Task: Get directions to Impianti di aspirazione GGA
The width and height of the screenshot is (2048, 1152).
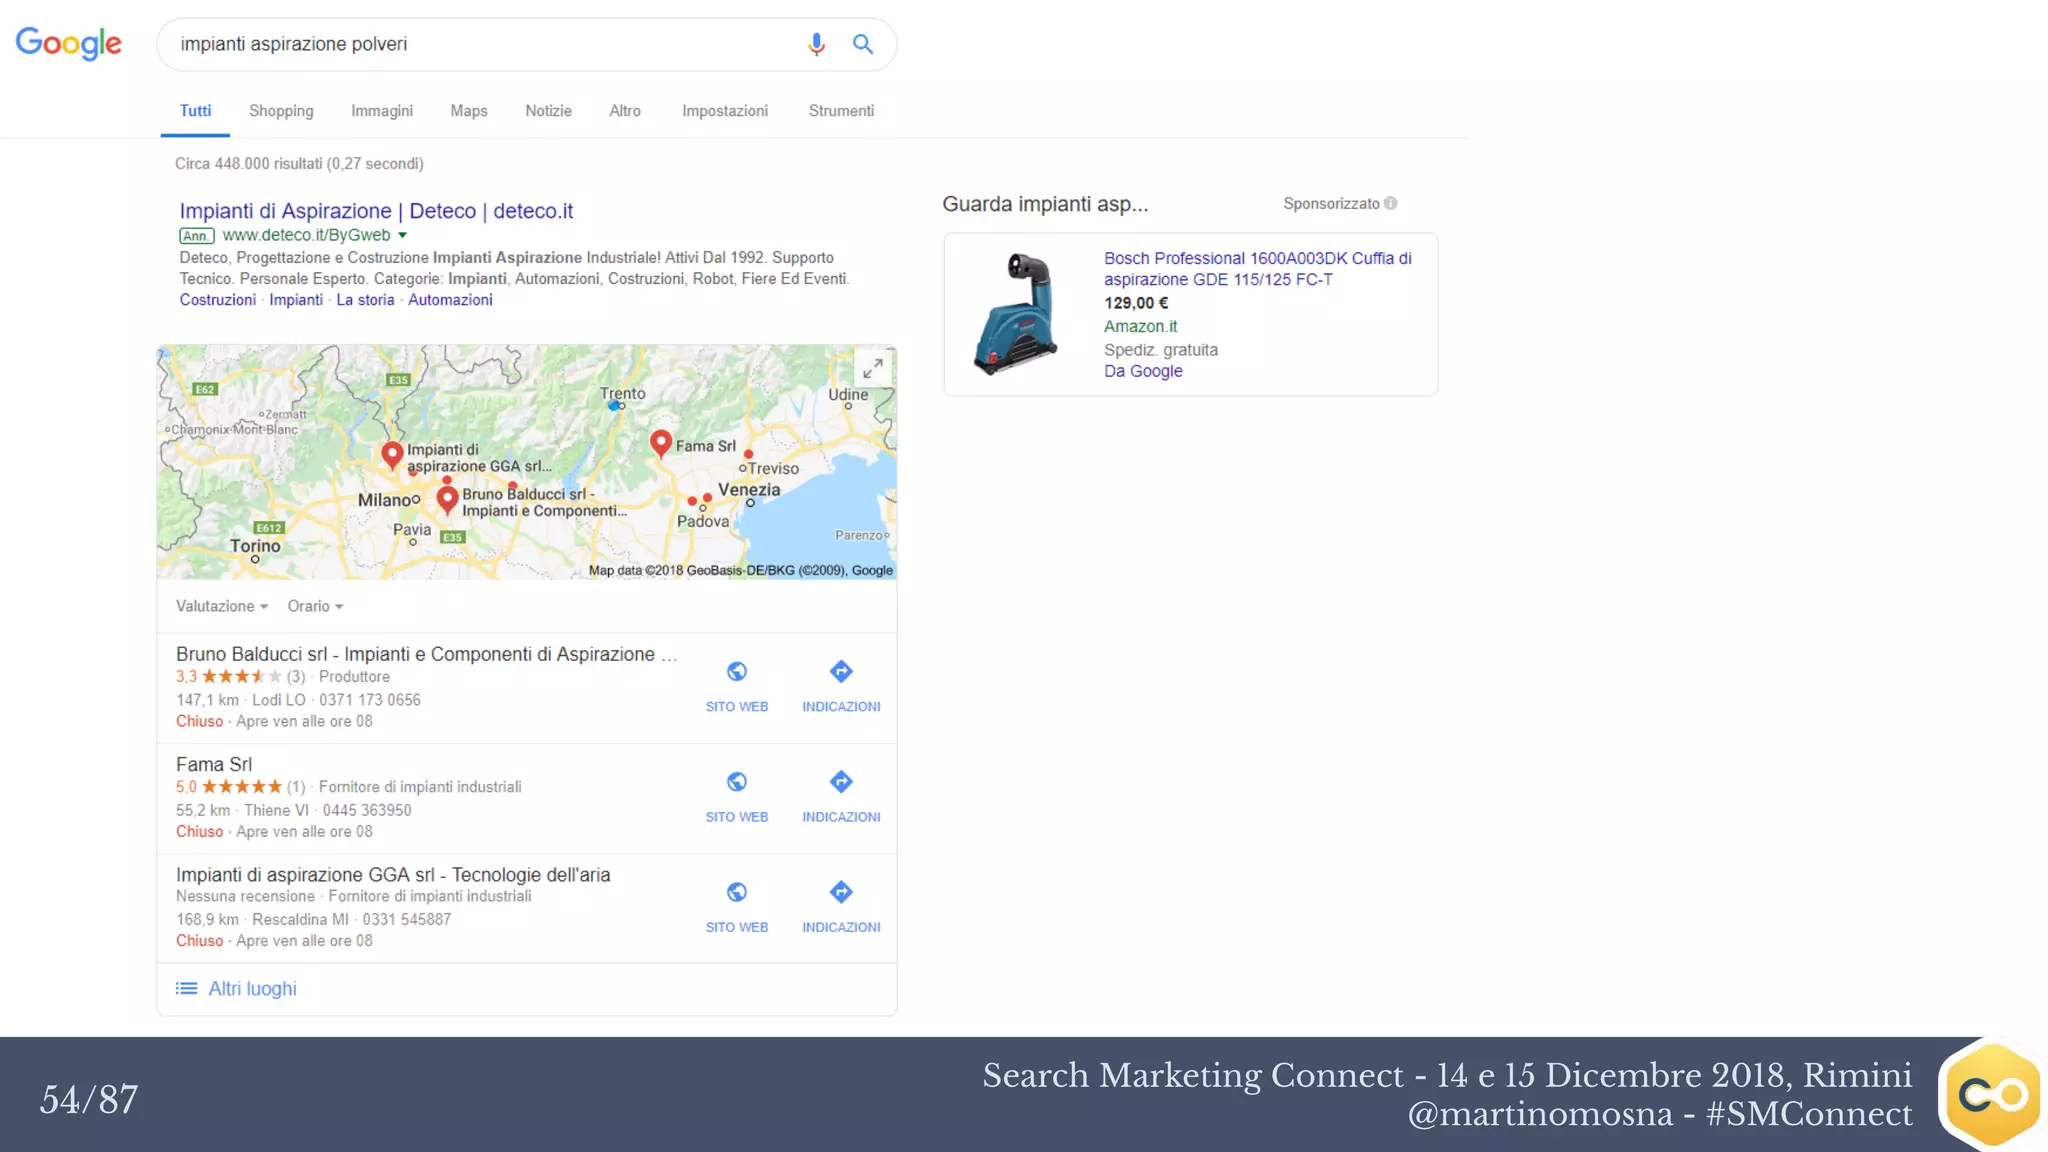Action: coord(841,891)
